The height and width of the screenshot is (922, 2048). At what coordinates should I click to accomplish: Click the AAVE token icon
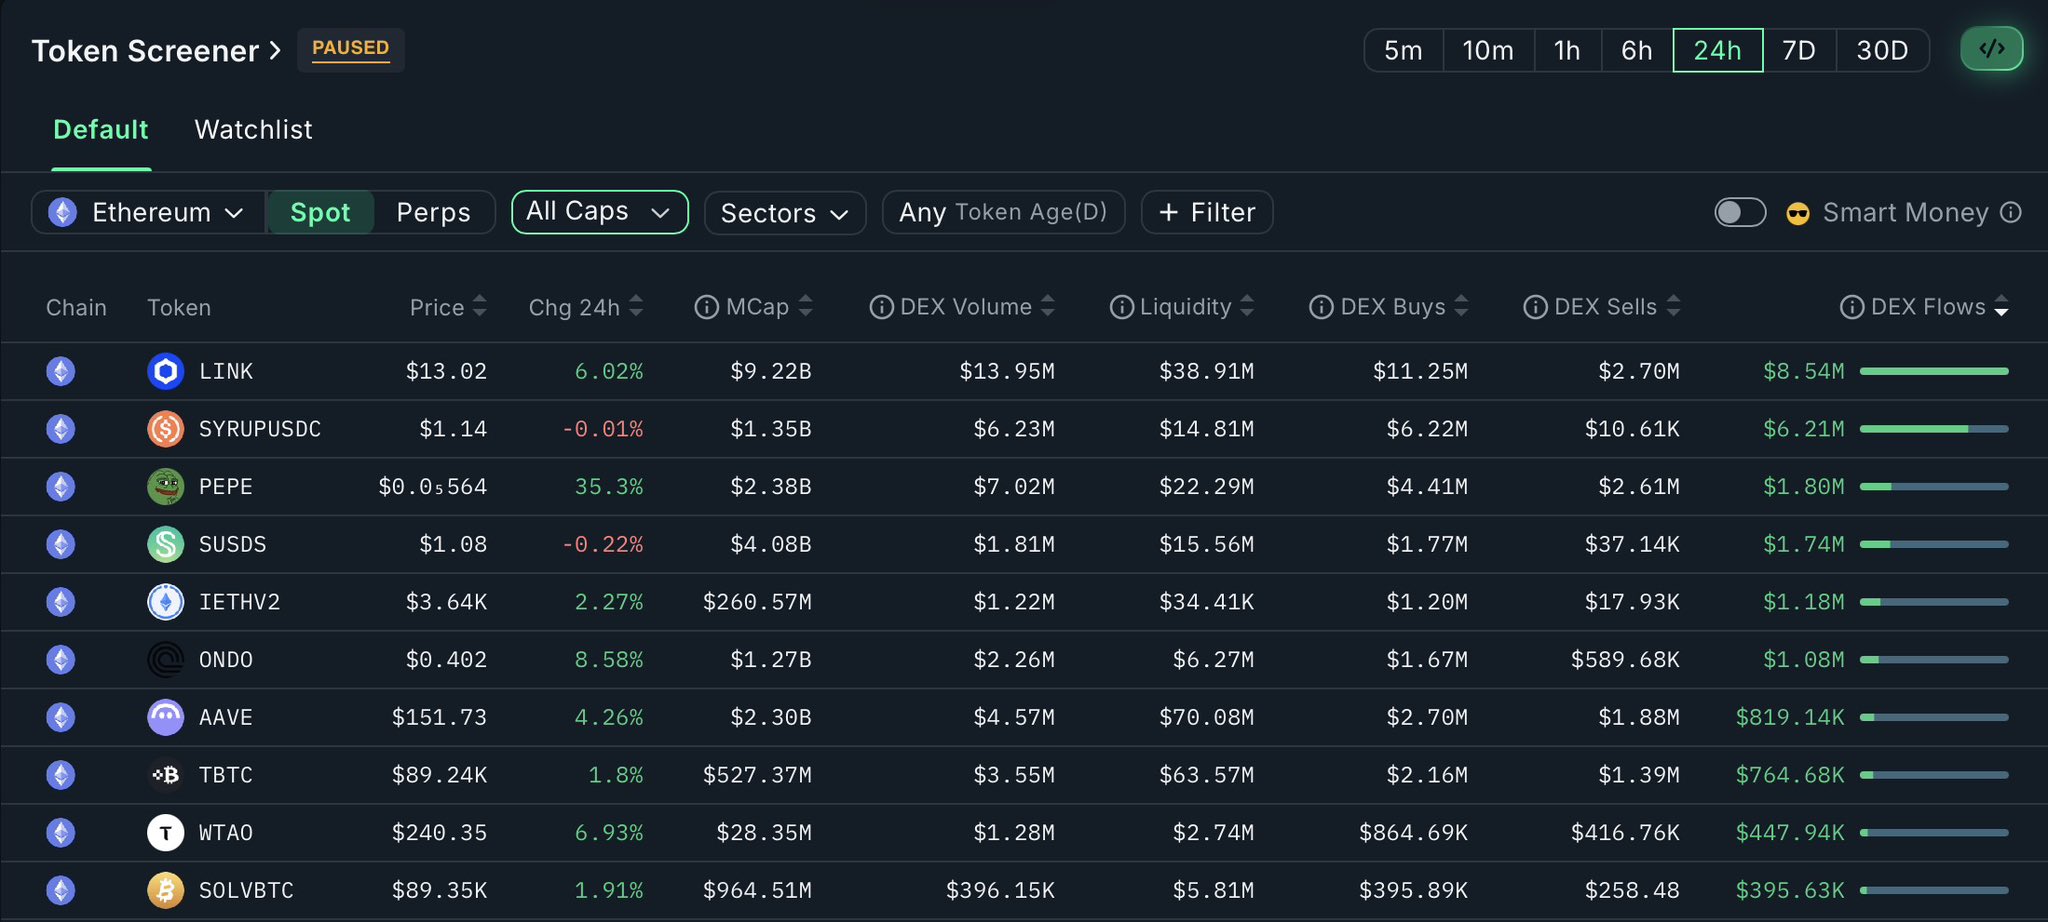(x=166, y=717)
